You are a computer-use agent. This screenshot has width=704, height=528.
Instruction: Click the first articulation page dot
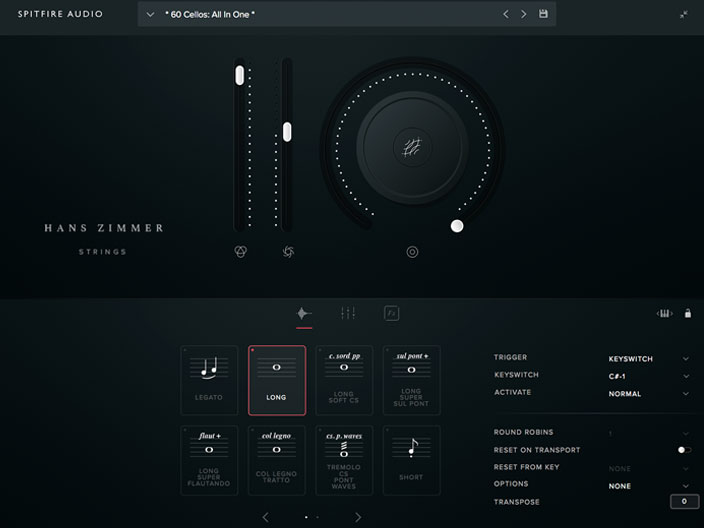pos(306,517)
